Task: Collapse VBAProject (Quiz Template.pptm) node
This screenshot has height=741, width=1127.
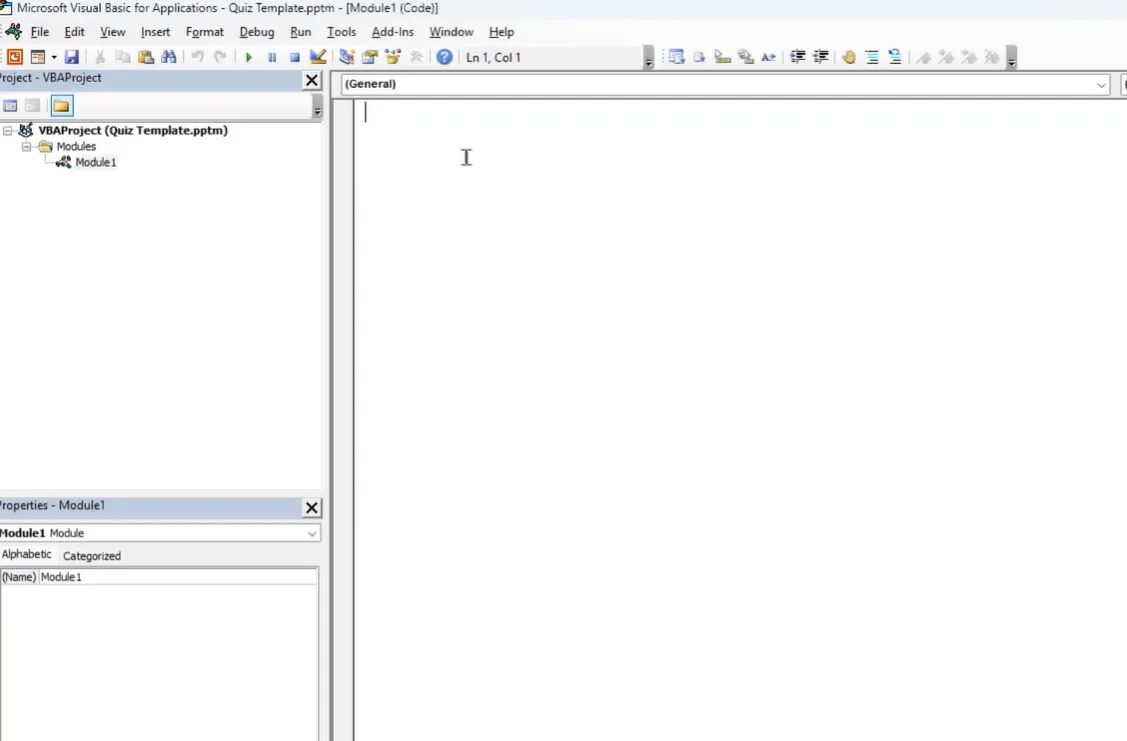Action: click(x=8, y=130)
